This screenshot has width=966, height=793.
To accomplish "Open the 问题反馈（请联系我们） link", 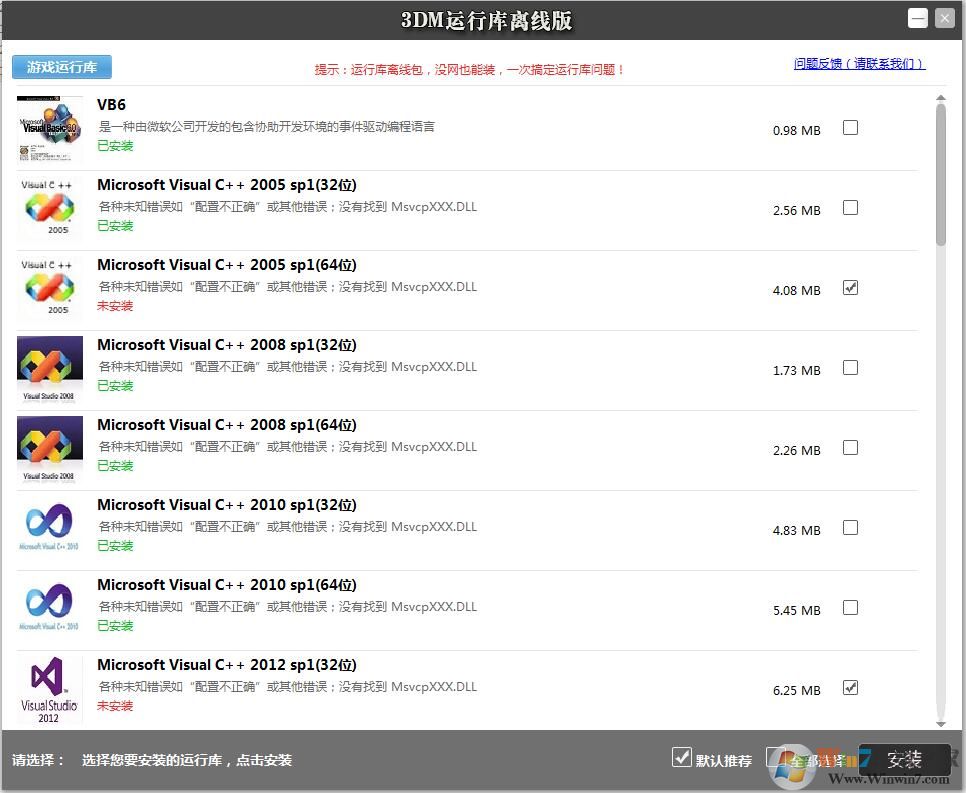I will (860, 63).
